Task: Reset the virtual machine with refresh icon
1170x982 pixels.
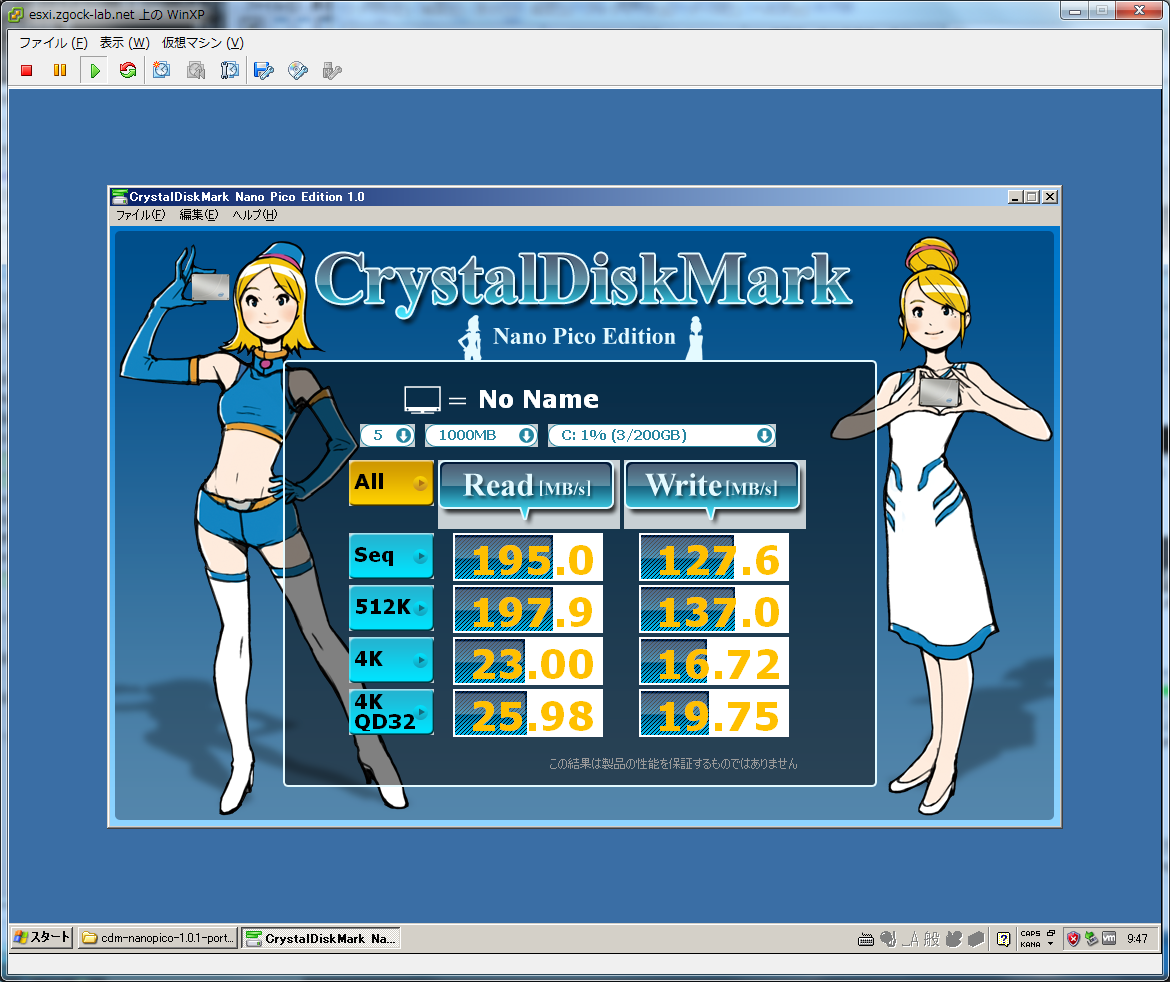Action: [x=128, y=70]
